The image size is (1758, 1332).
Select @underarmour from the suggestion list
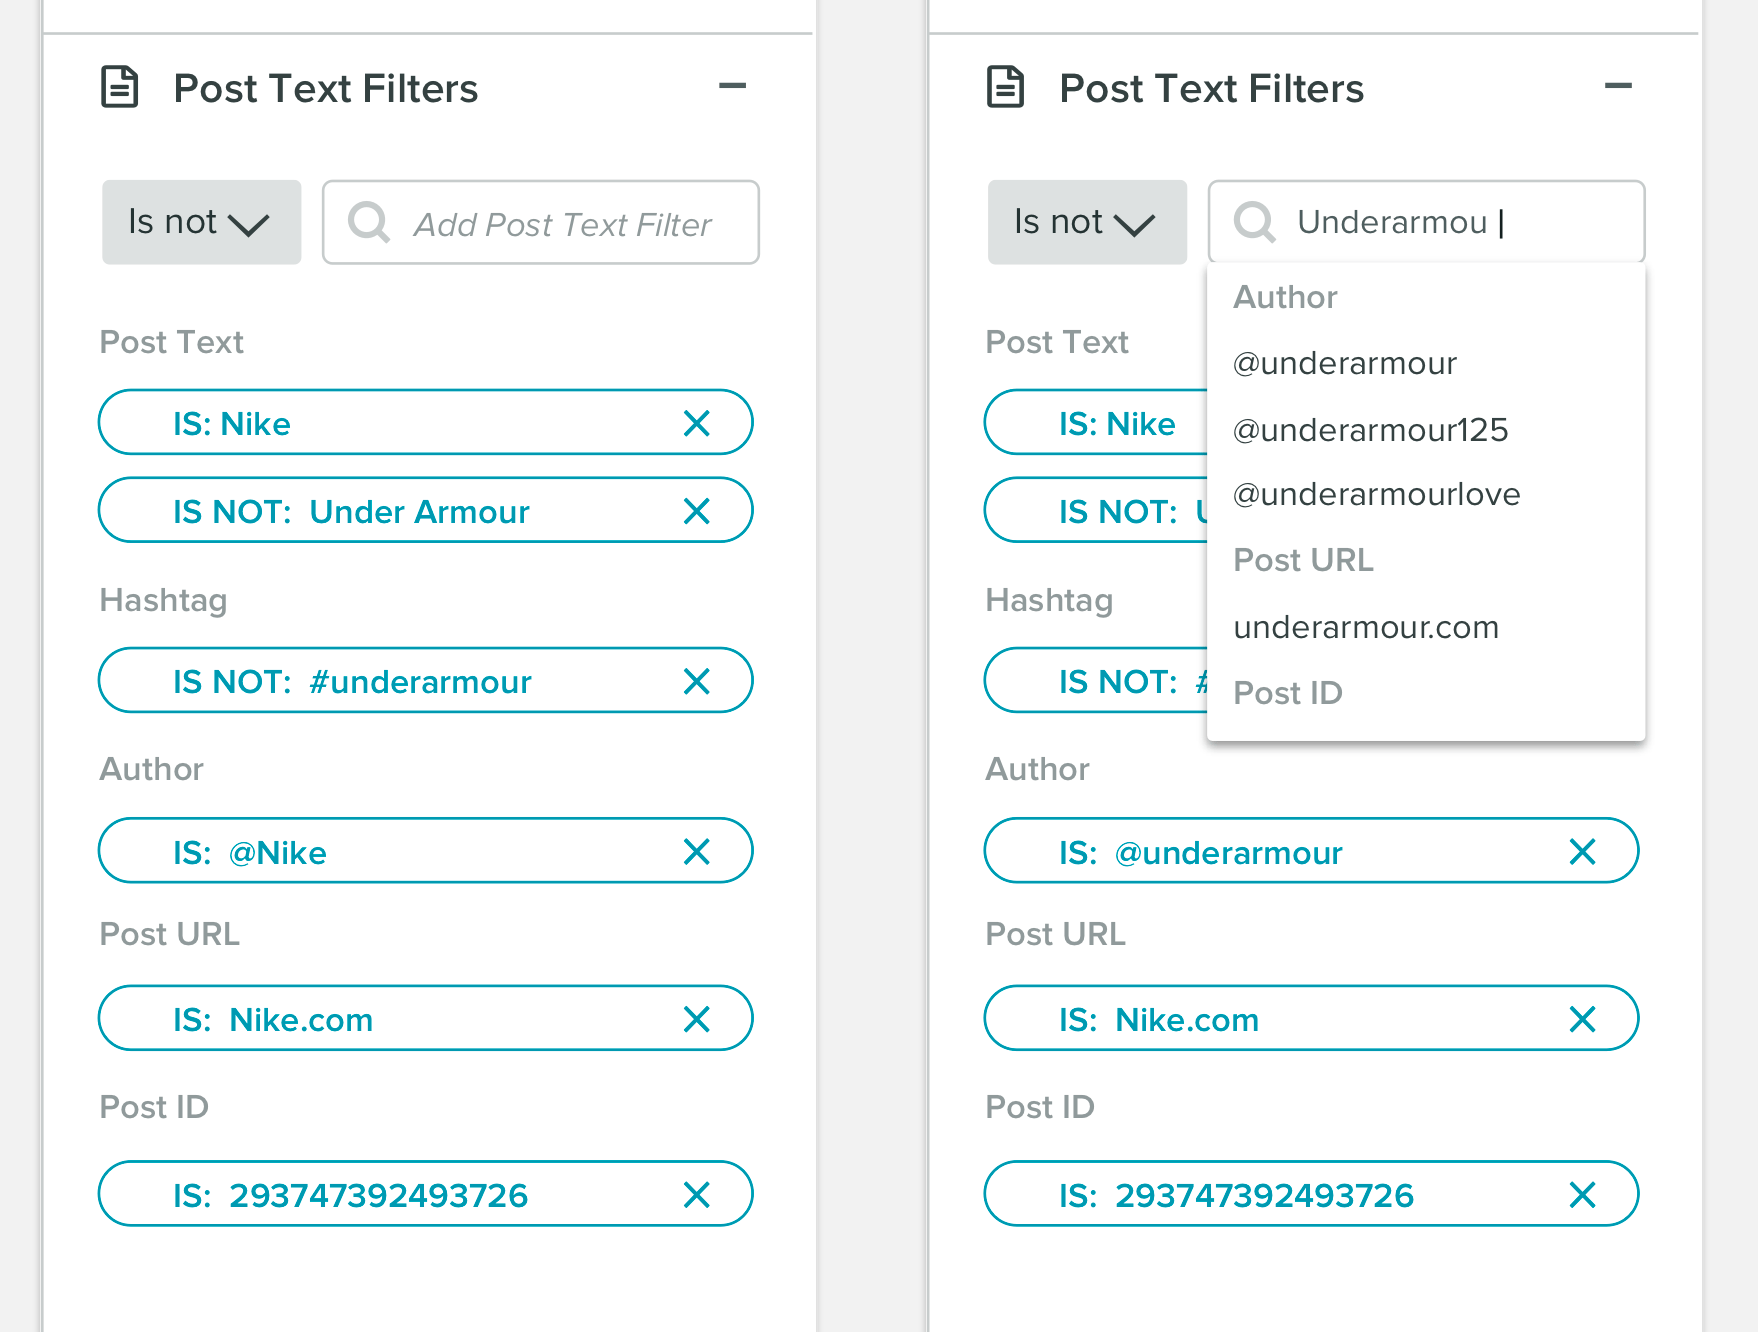(1345, 363)
